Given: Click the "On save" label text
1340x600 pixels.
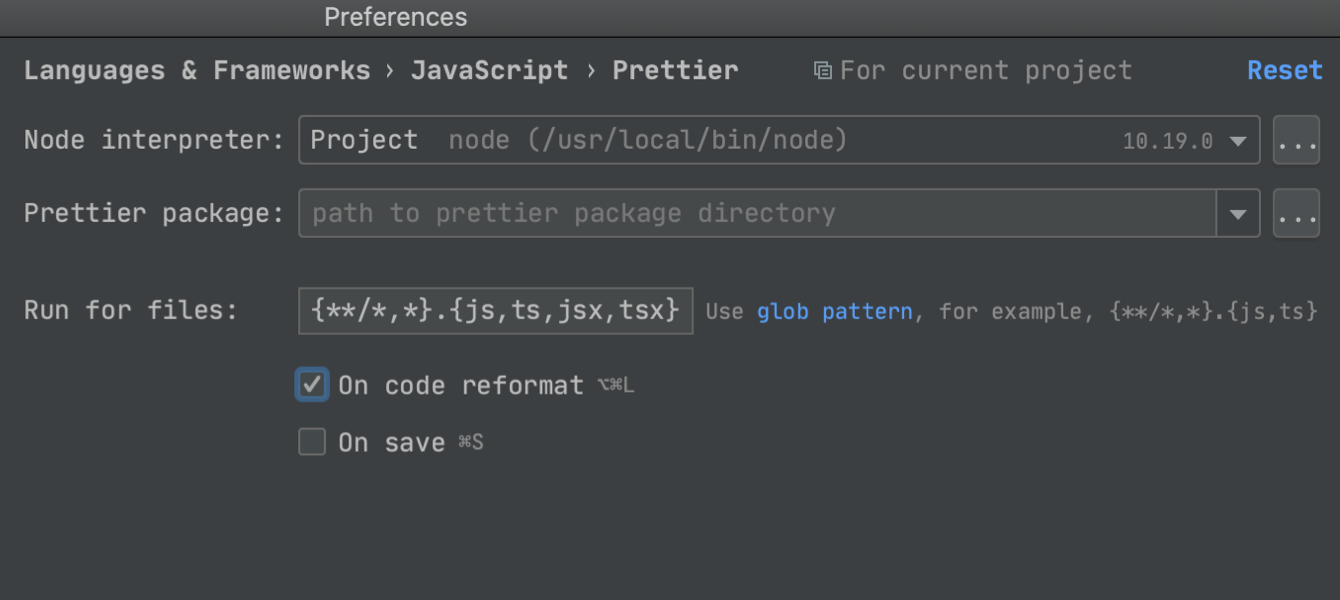Looking at the screenshot, I should [x=391, y=443].
